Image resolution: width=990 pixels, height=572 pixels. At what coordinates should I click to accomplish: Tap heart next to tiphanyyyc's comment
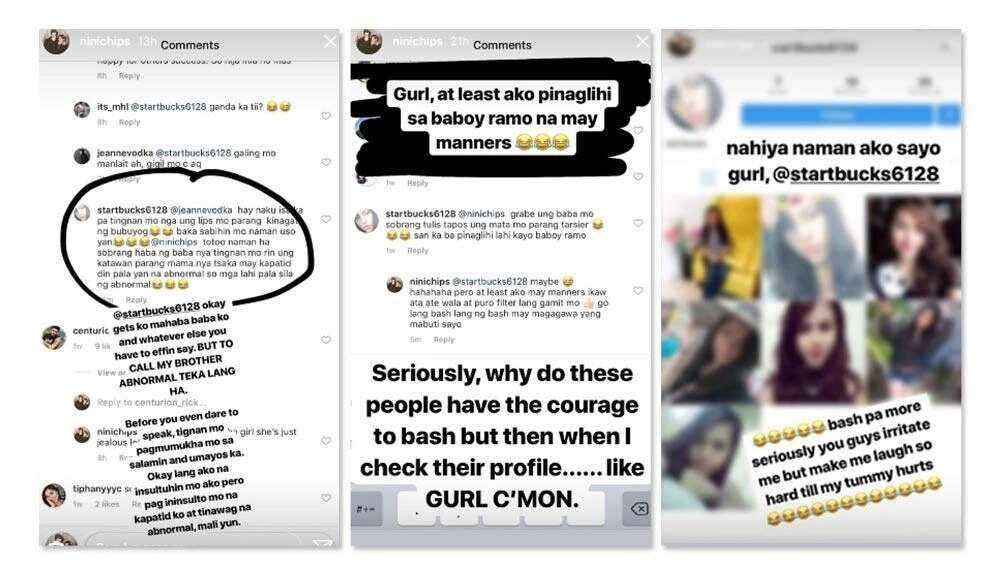pos(326,498)
